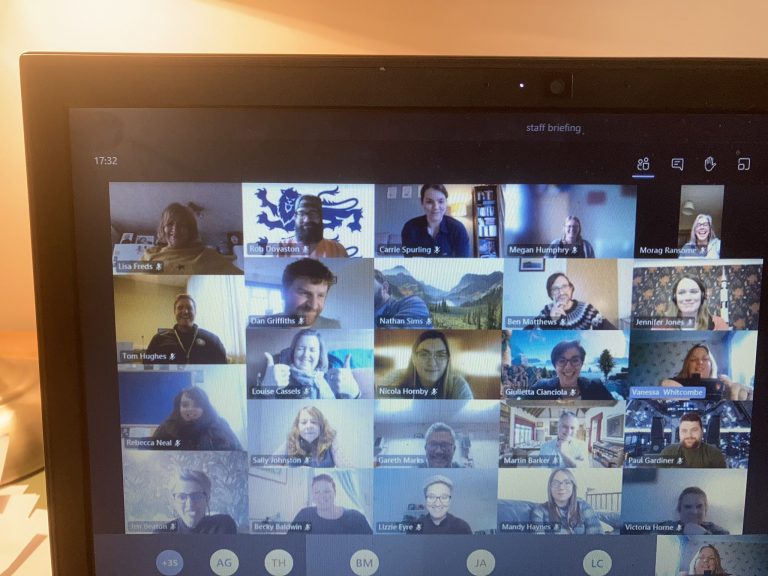Select Jen Beaton's video tile
This screenshot has height=576, width=768.
pyautogui.click(x=186, y=492)
